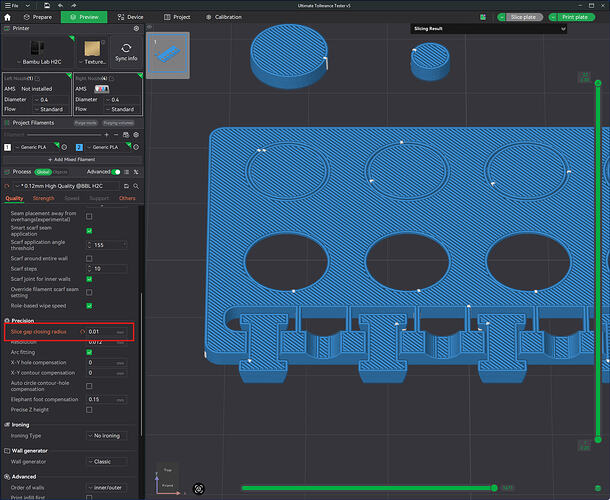Image resolution: width=610 pixels, height=500 pixels.
Task: Save the process preset icon
Action: pyautogui.click(x=126, y=186)
